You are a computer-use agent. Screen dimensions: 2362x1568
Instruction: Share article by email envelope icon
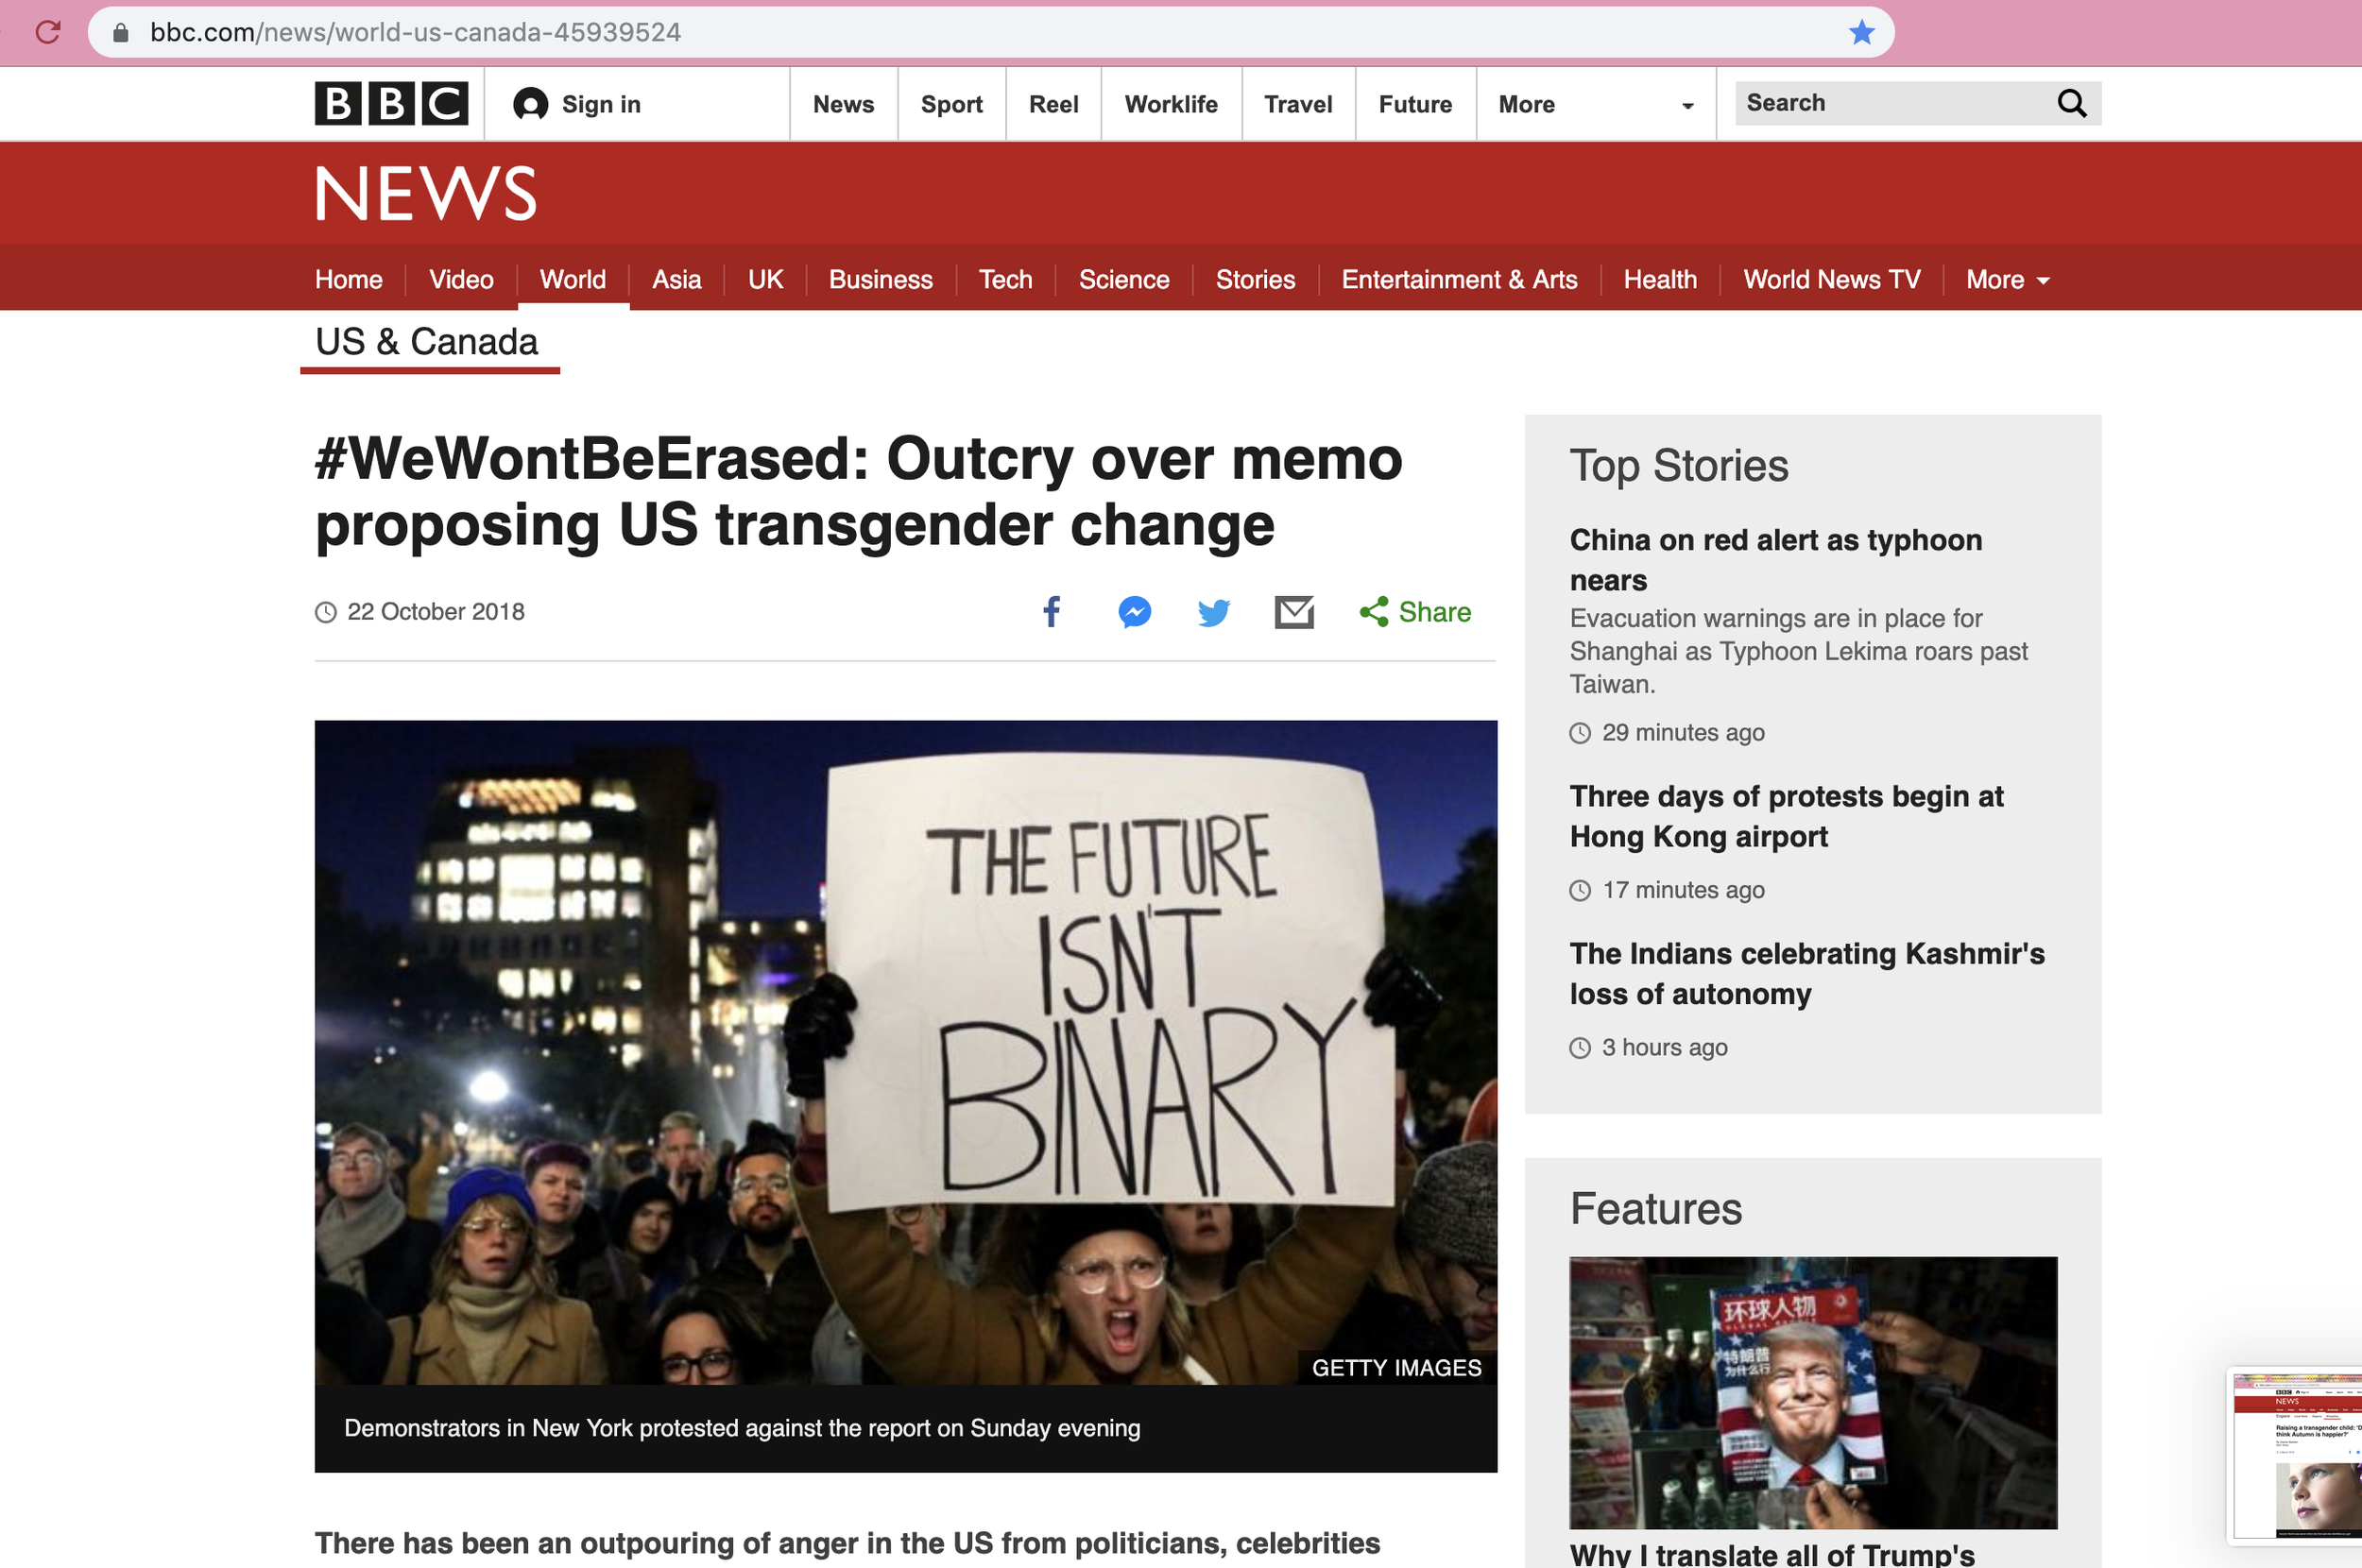coord(1294,611)
